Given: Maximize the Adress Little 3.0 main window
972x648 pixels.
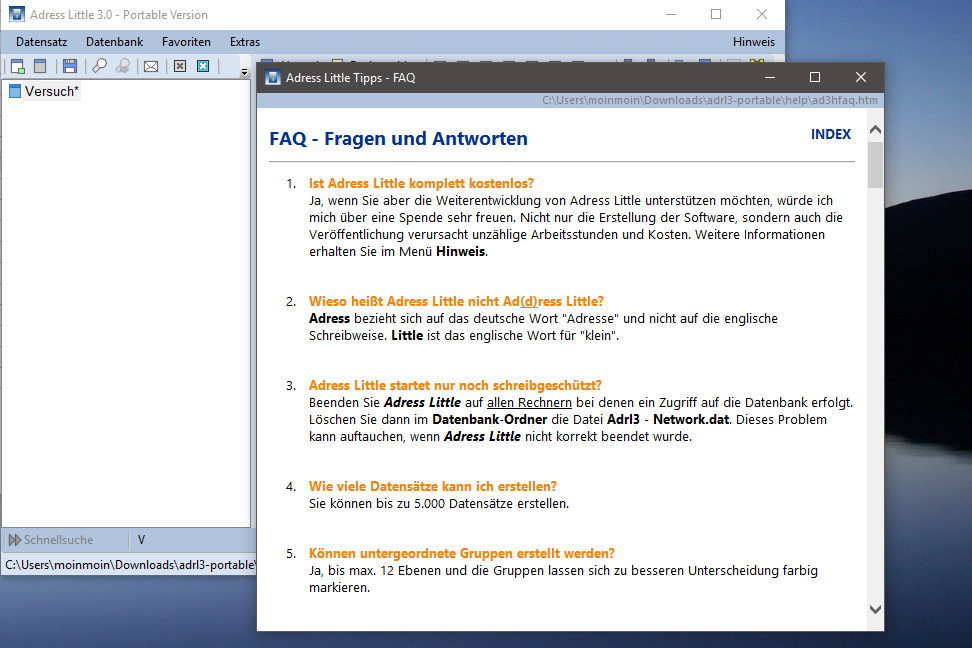Looking at the screenshot, I should click(716, 14).
